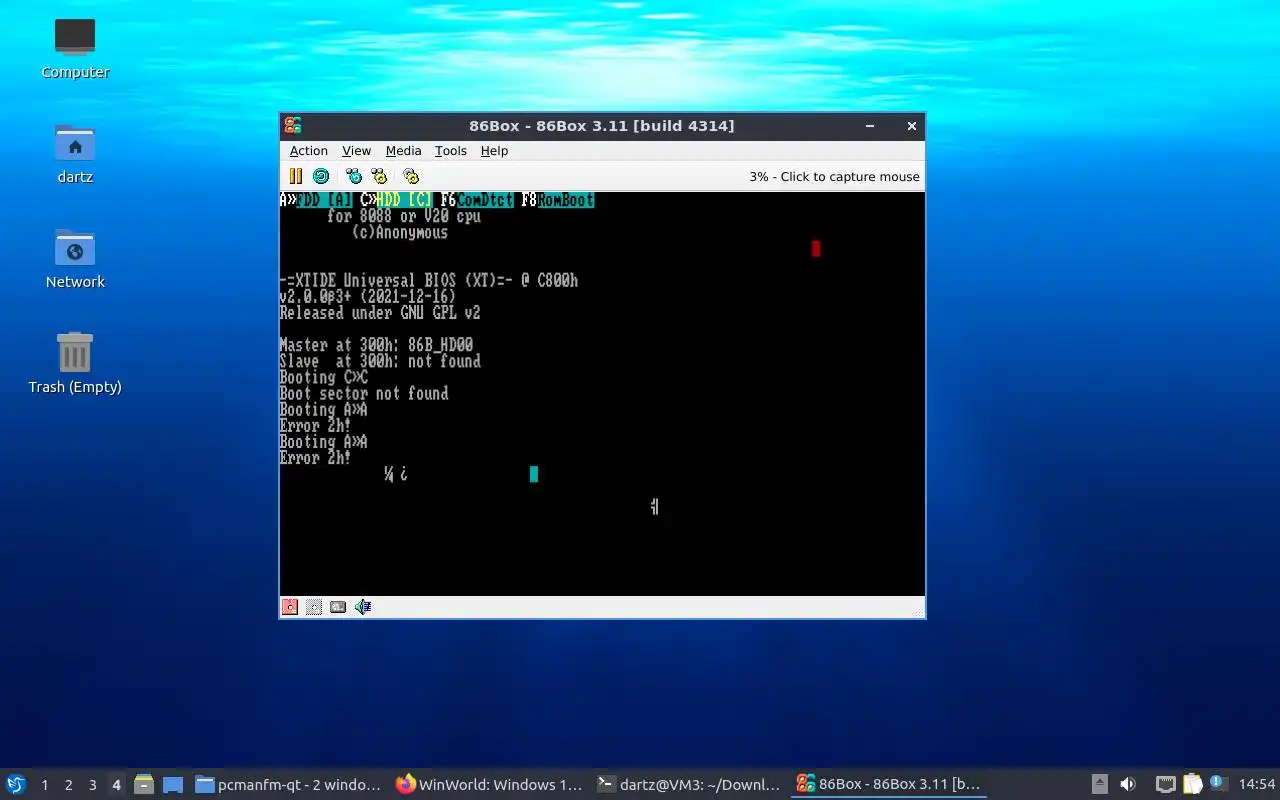Image resolution: width=1280 pixels, height=800 pixels.
Task: Click the "FDD [A]" boot menu label
Action: point(324,200)
